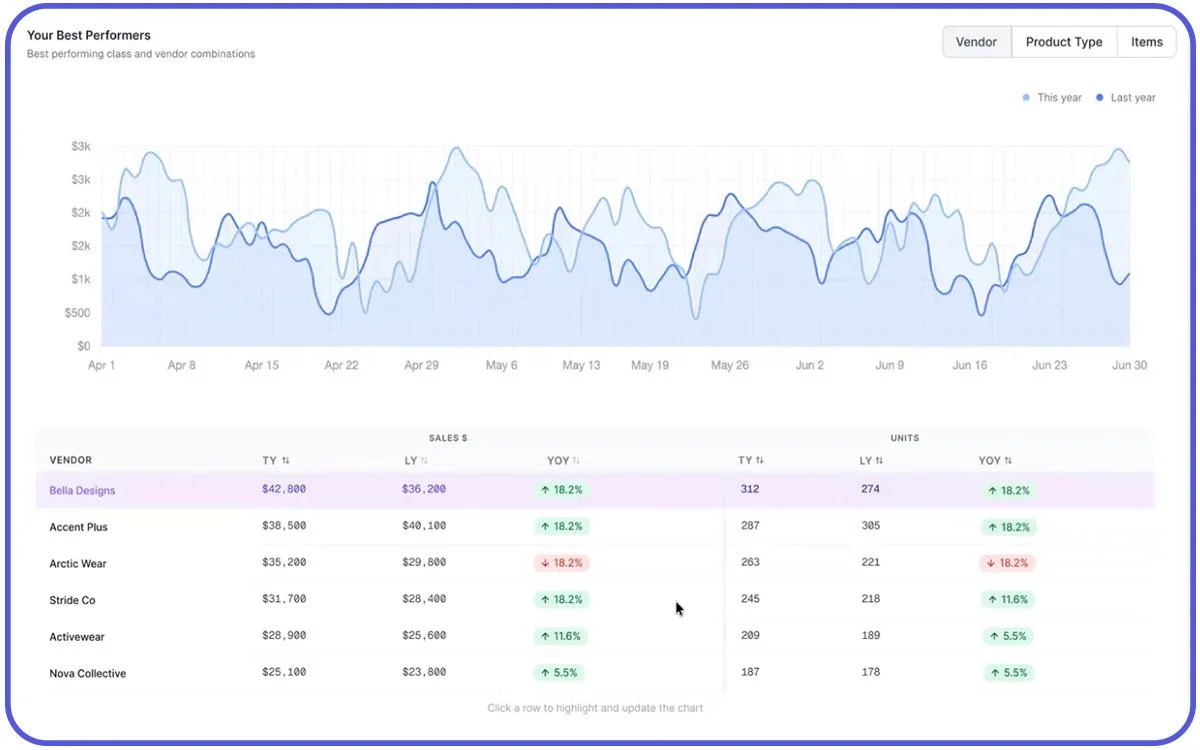This screenshot has height=750, width=1200.
Task: Click the $25,100 sales value
Action: click(284, 672)
